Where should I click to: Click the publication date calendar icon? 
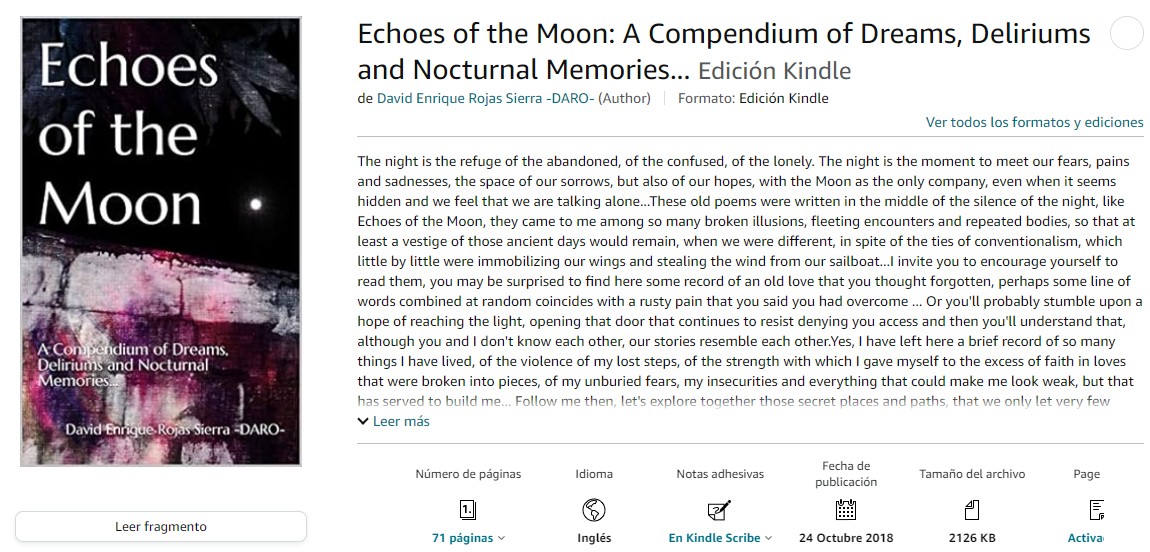click(846, 510)
